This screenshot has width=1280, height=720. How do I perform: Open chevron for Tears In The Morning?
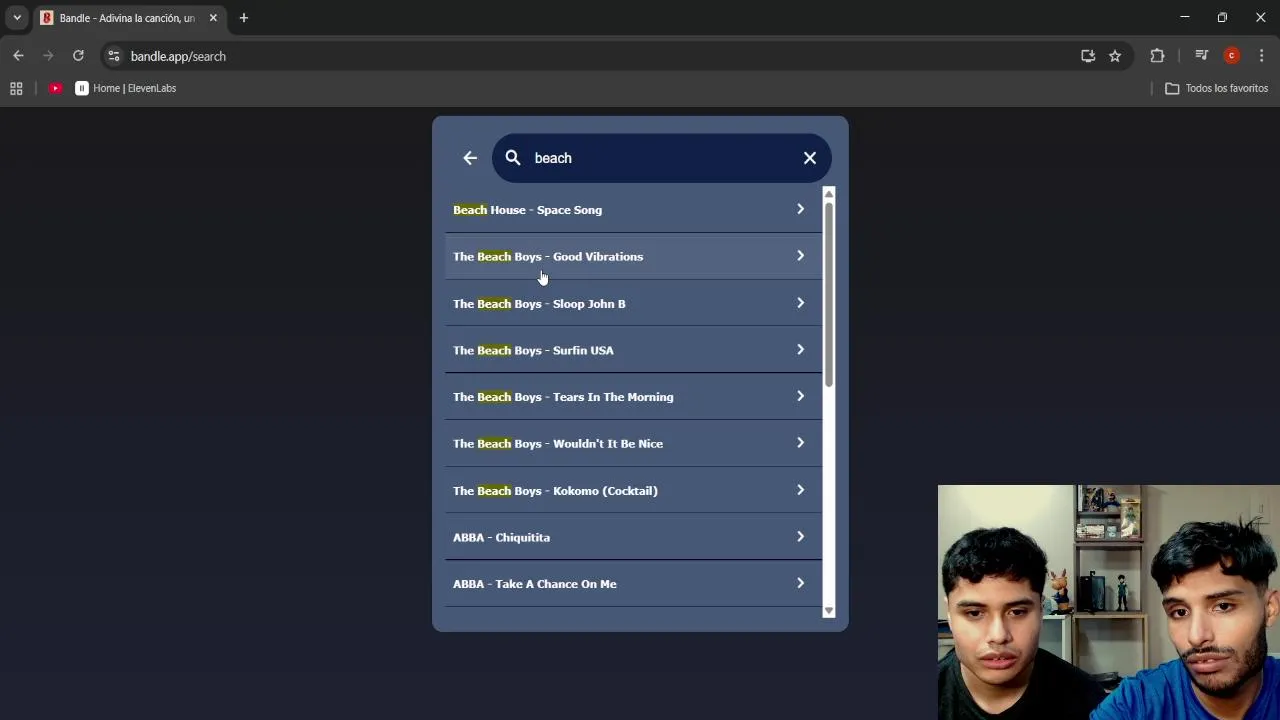click(800, 396)
